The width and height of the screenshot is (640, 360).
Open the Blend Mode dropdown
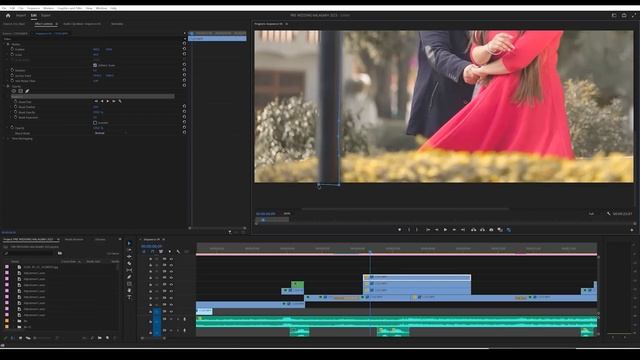[111, 133]
